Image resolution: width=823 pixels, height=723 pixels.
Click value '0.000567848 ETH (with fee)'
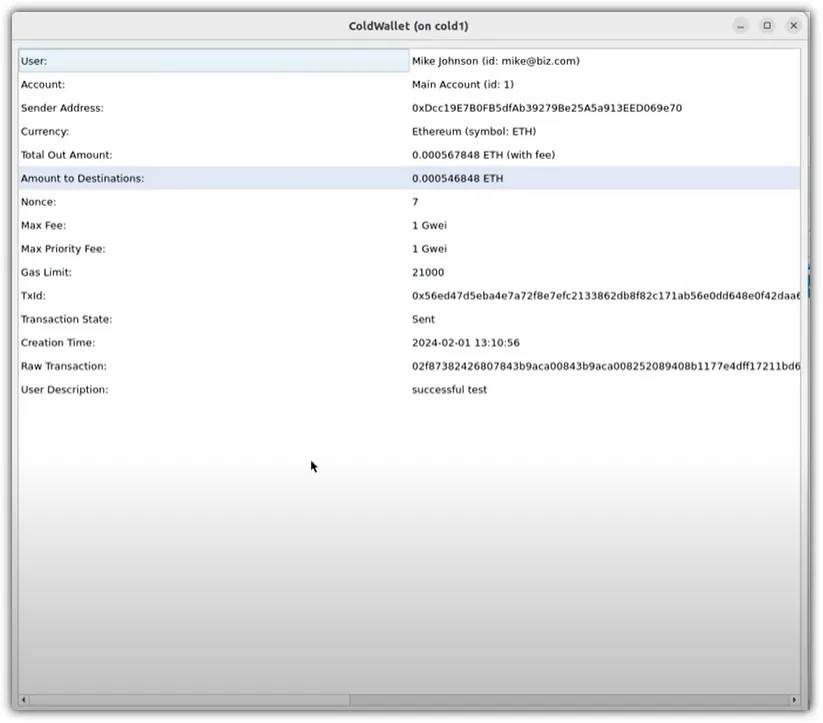coord(483,155)
